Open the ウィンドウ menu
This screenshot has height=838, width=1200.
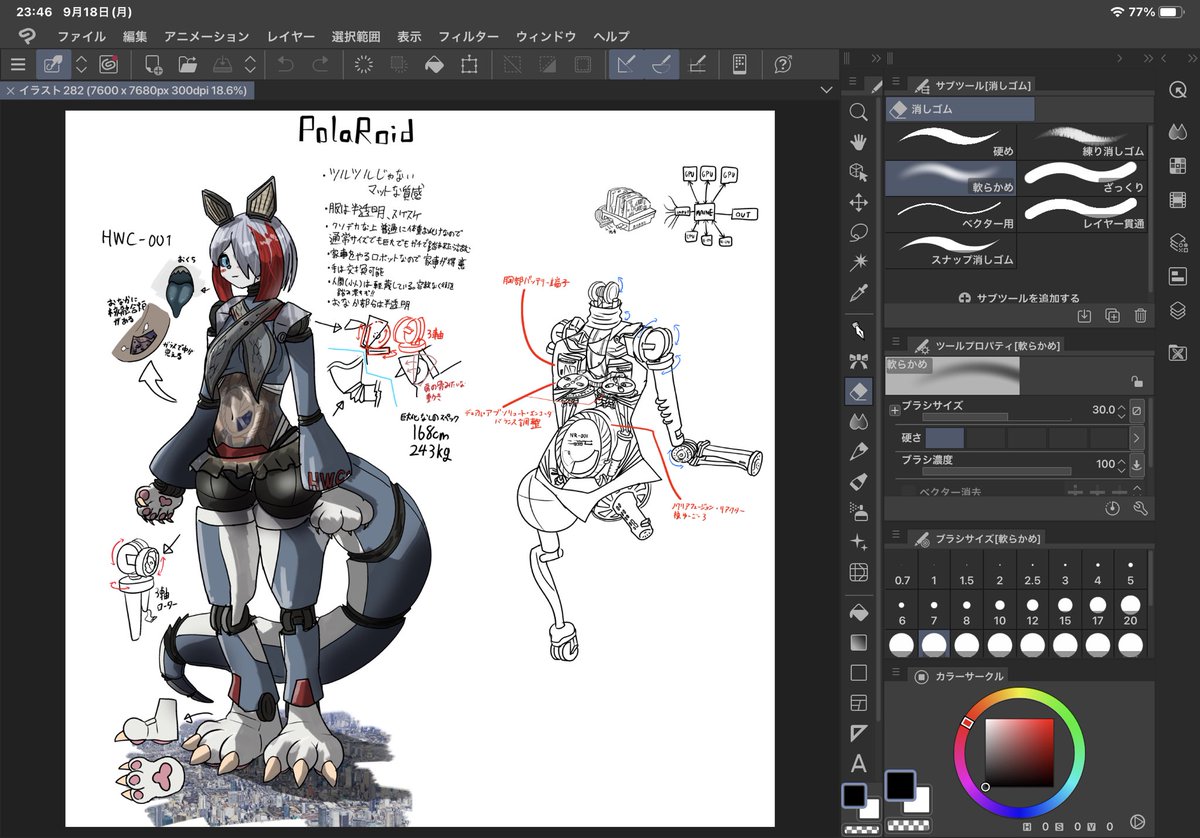546,36
